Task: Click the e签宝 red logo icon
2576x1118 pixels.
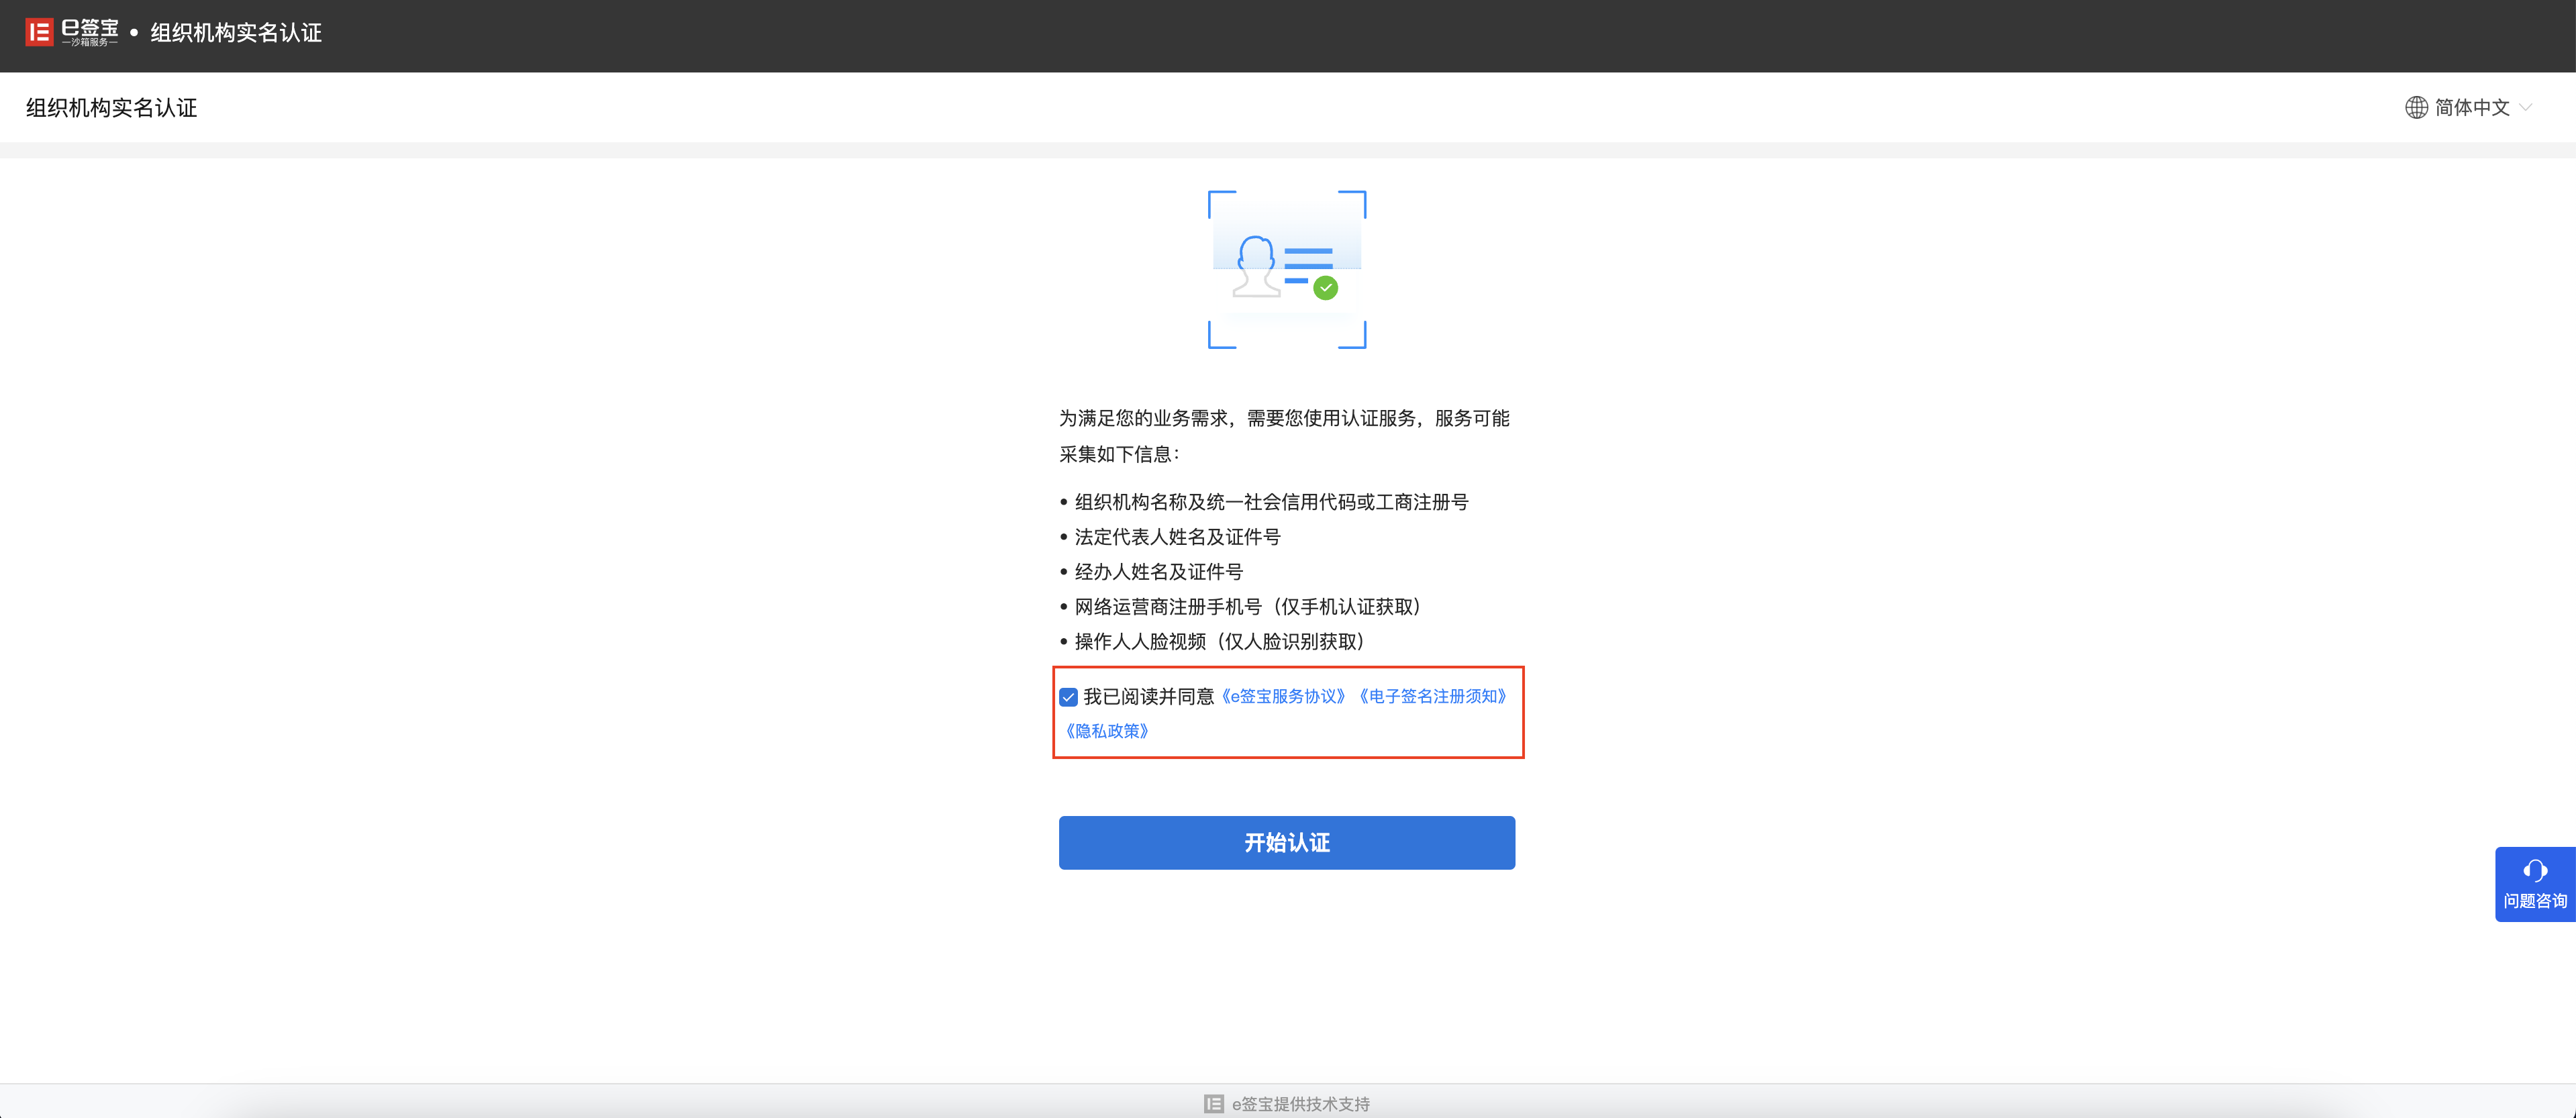Action: 39,32
